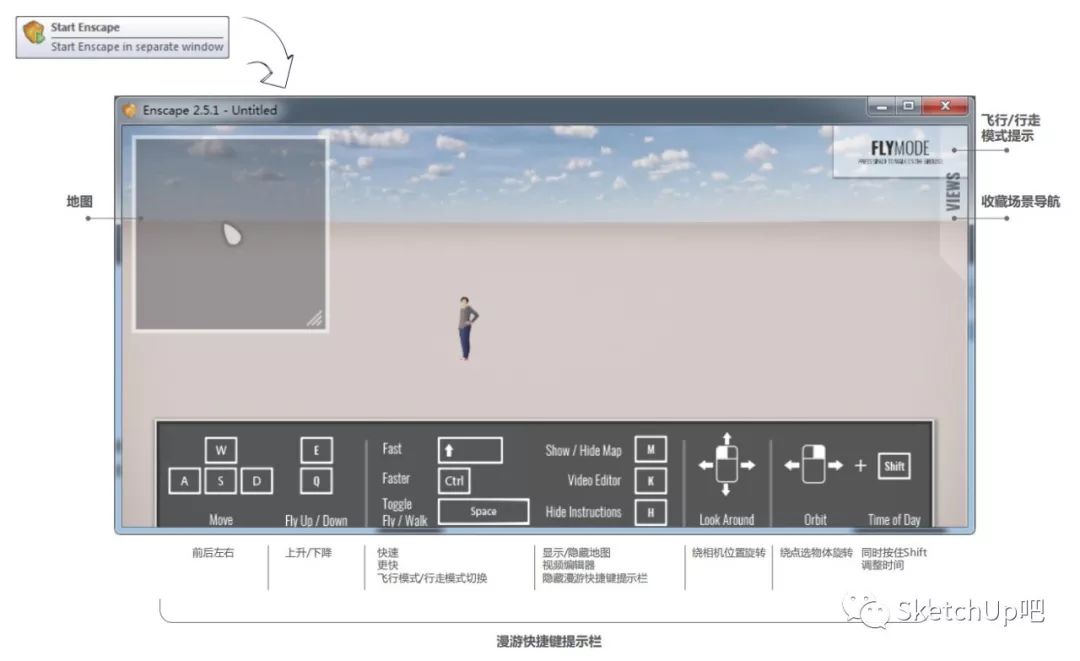Click the D key icon
This screenshot has width=1080, height=661.
[x=256, y=481]
